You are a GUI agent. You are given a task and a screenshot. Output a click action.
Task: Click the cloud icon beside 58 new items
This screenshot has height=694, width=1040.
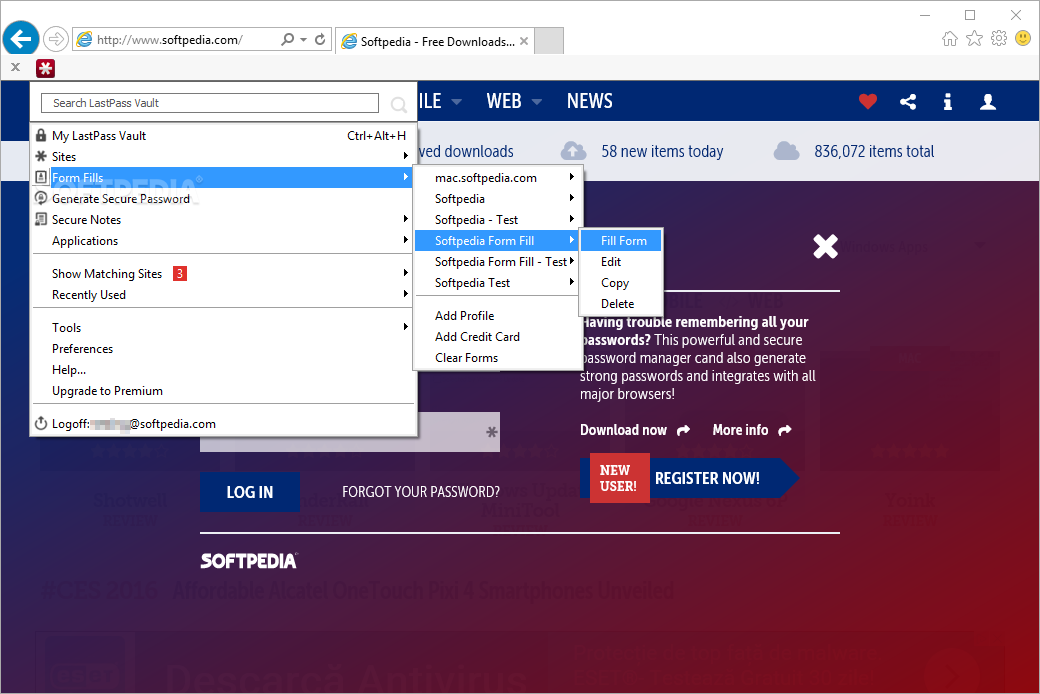click(x=574, y=151)
